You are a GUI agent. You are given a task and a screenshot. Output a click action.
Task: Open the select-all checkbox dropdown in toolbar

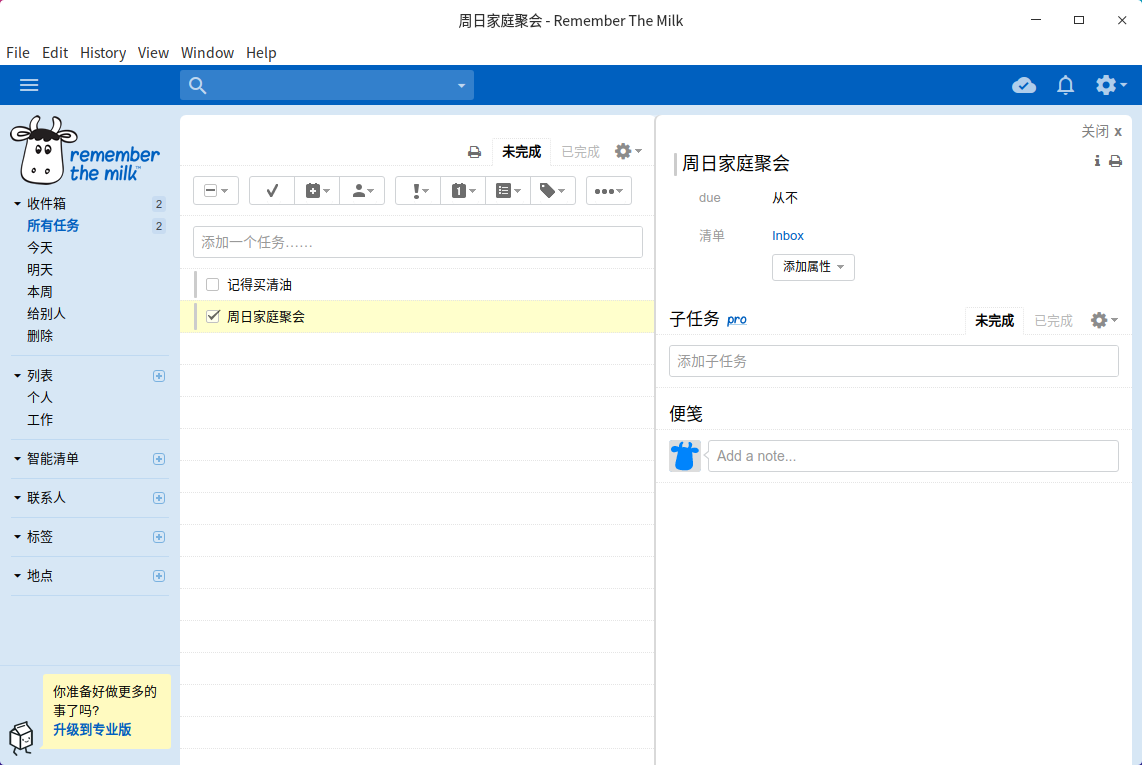pyautogui.click(x=216, y=191)
